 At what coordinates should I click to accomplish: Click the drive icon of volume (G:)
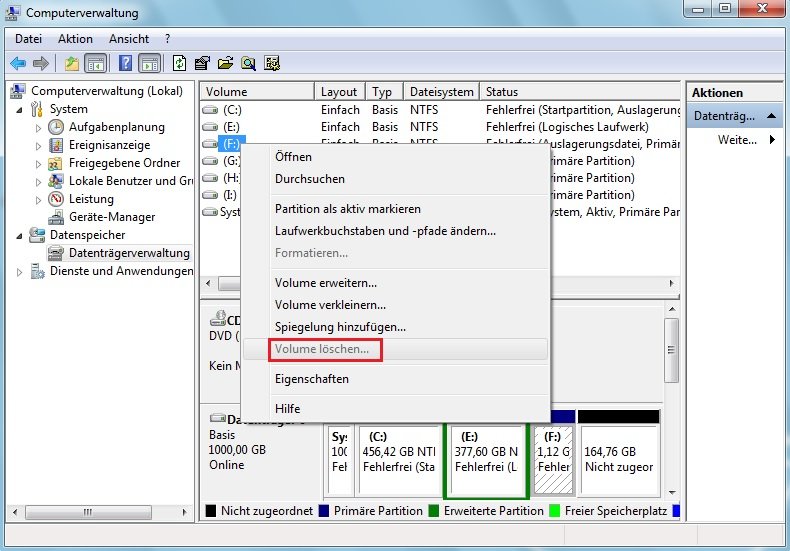210,161
